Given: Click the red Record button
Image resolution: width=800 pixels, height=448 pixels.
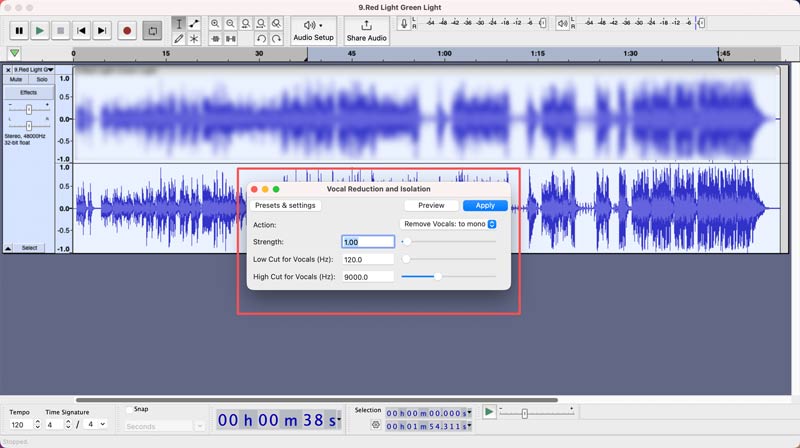Looking at the screenshot, I should point(127,31).
